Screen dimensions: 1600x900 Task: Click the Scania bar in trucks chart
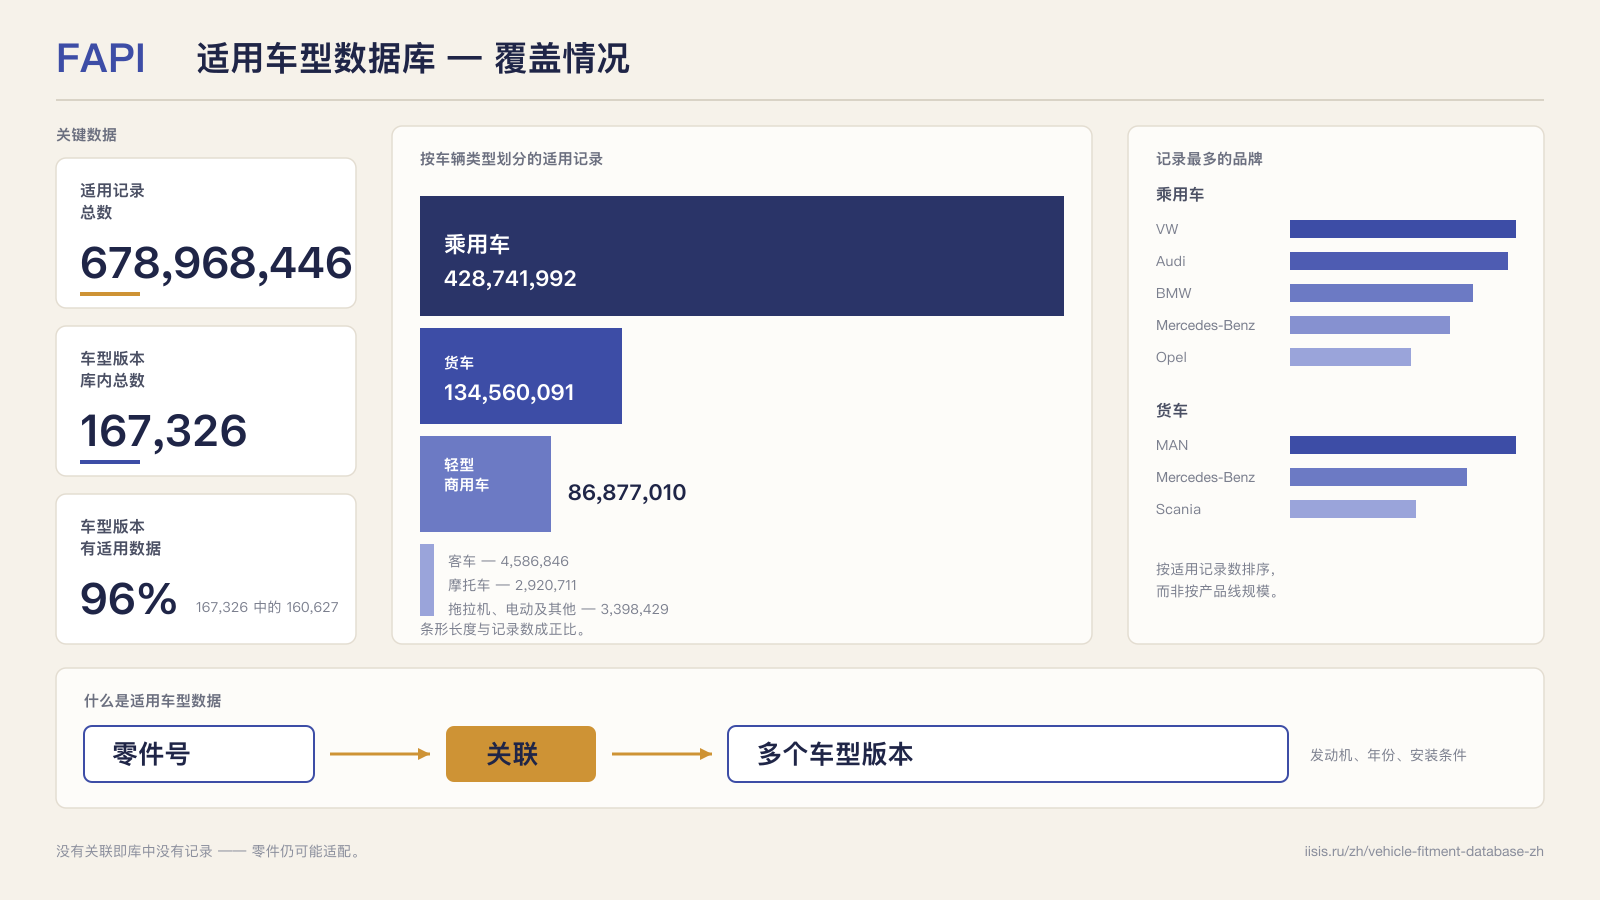[x=1353, y=509]
